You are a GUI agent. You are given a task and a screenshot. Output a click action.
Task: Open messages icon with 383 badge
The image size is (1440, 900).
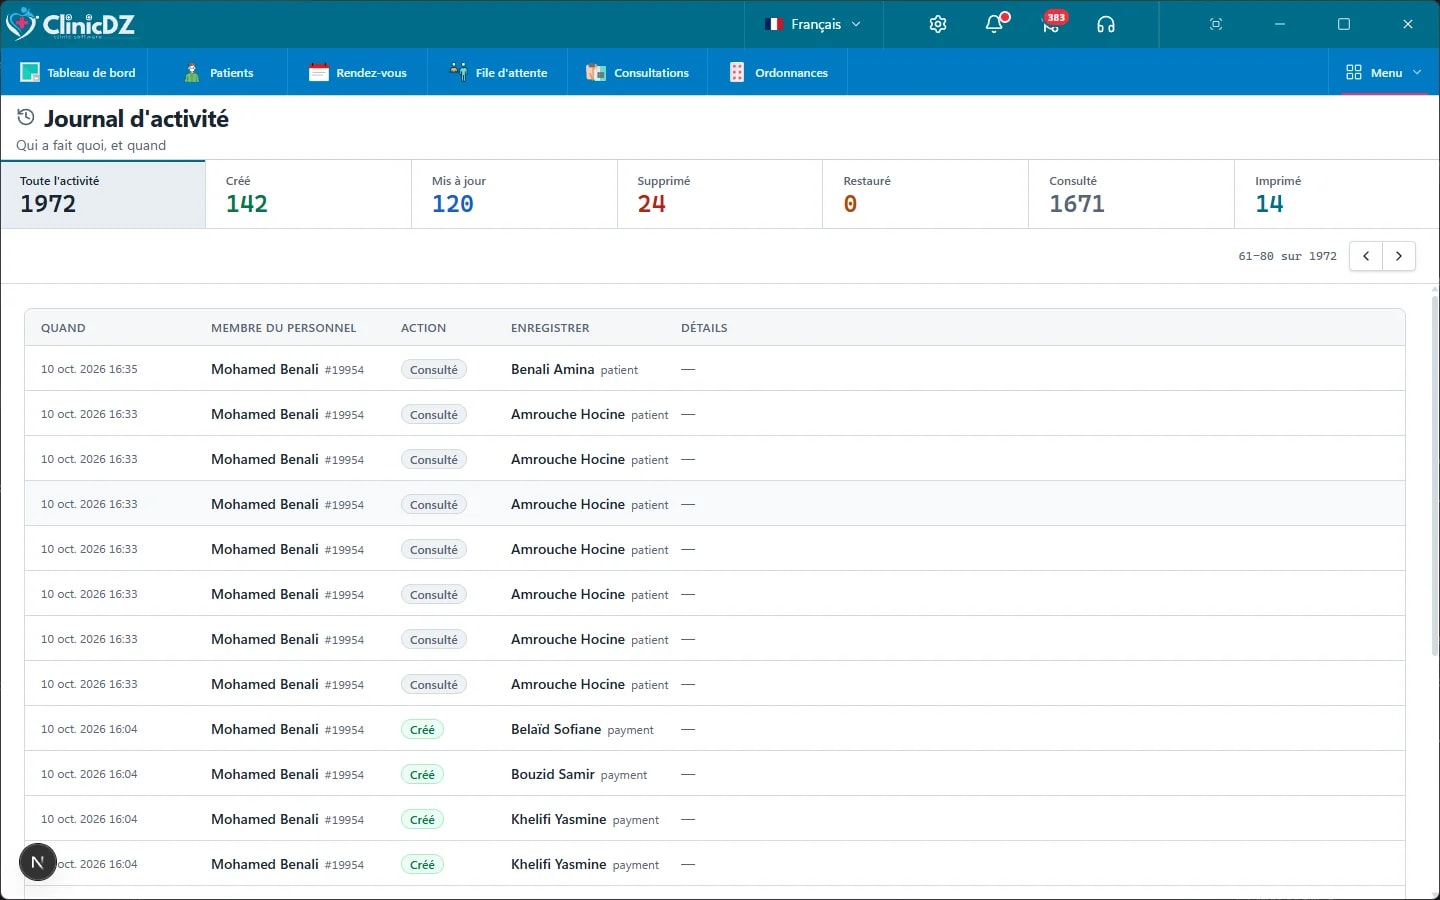click(1052, 24)
